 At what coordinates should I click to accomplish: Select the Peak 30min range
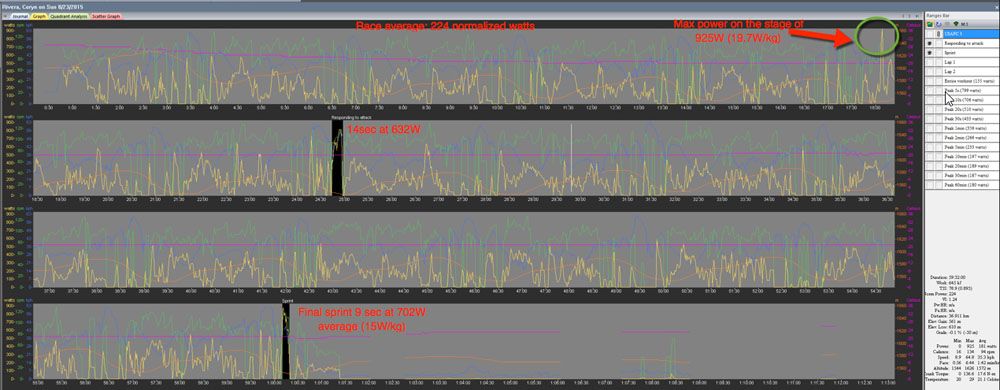coord(971,175)
